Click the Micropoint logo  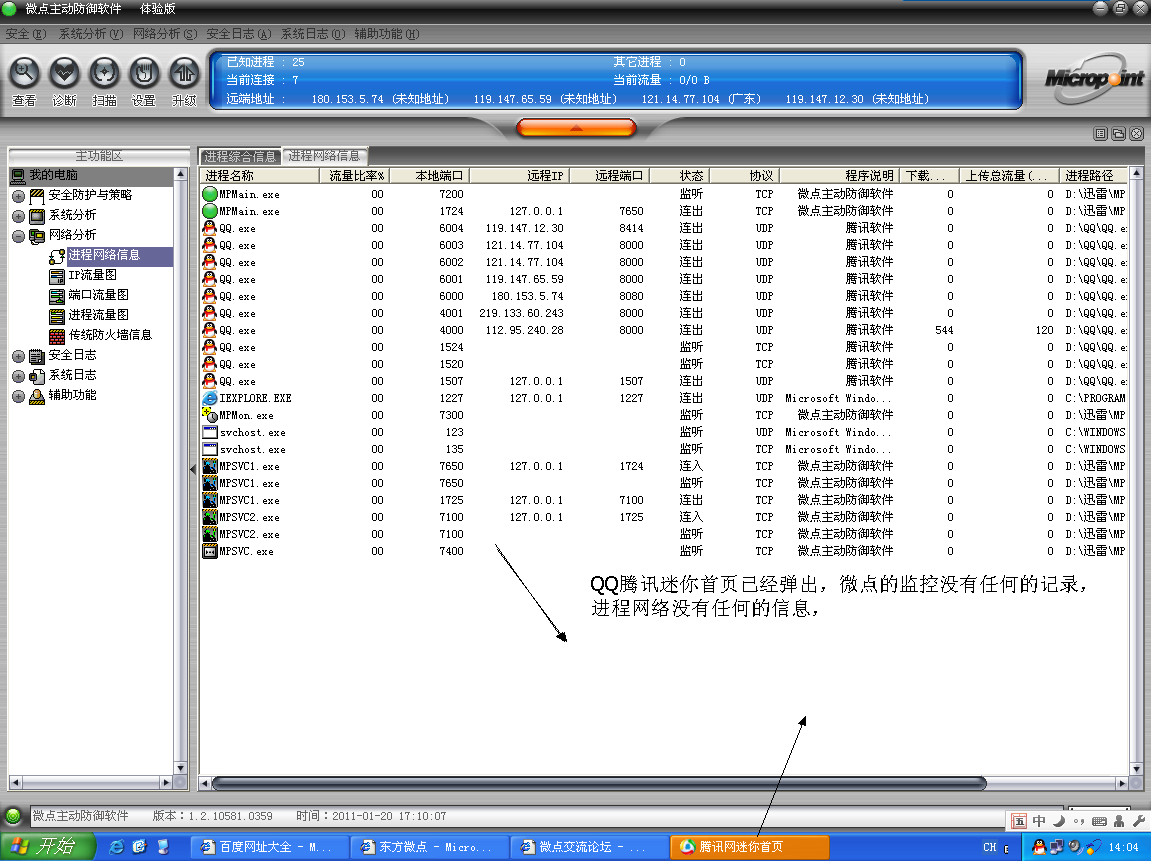coord(1094,77)
